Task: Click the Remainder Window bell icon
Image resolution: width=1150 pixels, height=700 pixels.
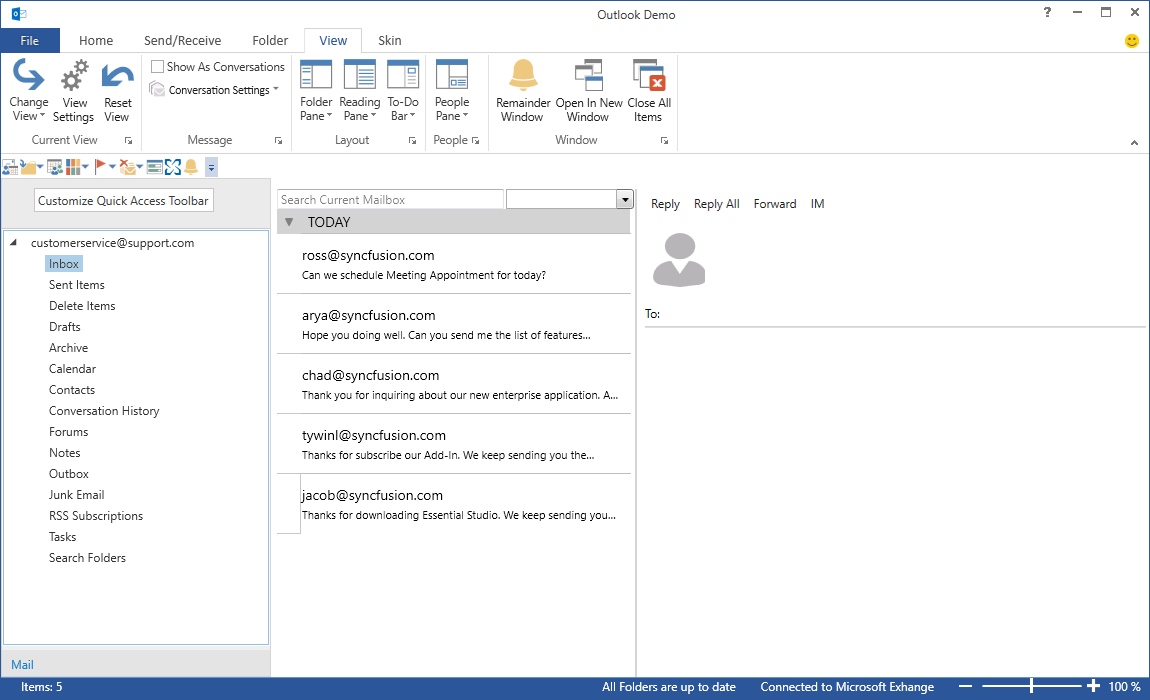Action: click(522, 75)
